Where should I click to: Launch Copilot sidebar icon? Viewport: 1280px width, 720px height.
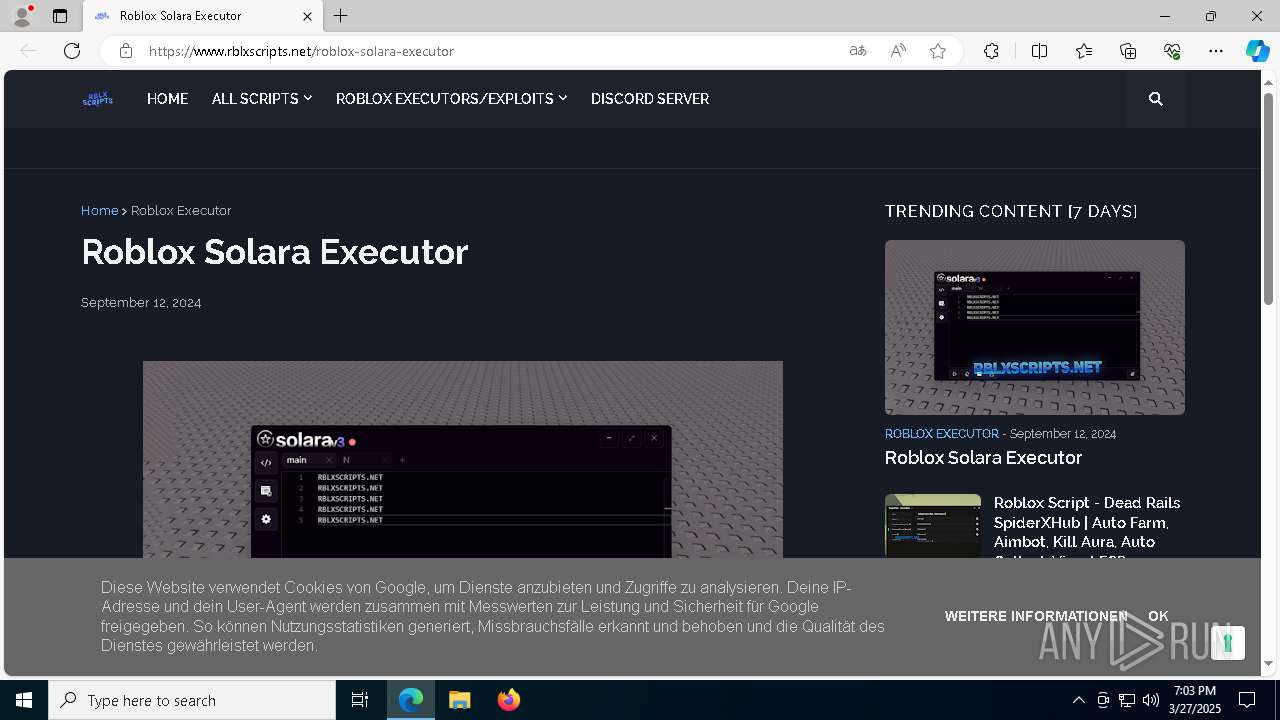(x=1257, y=51)
